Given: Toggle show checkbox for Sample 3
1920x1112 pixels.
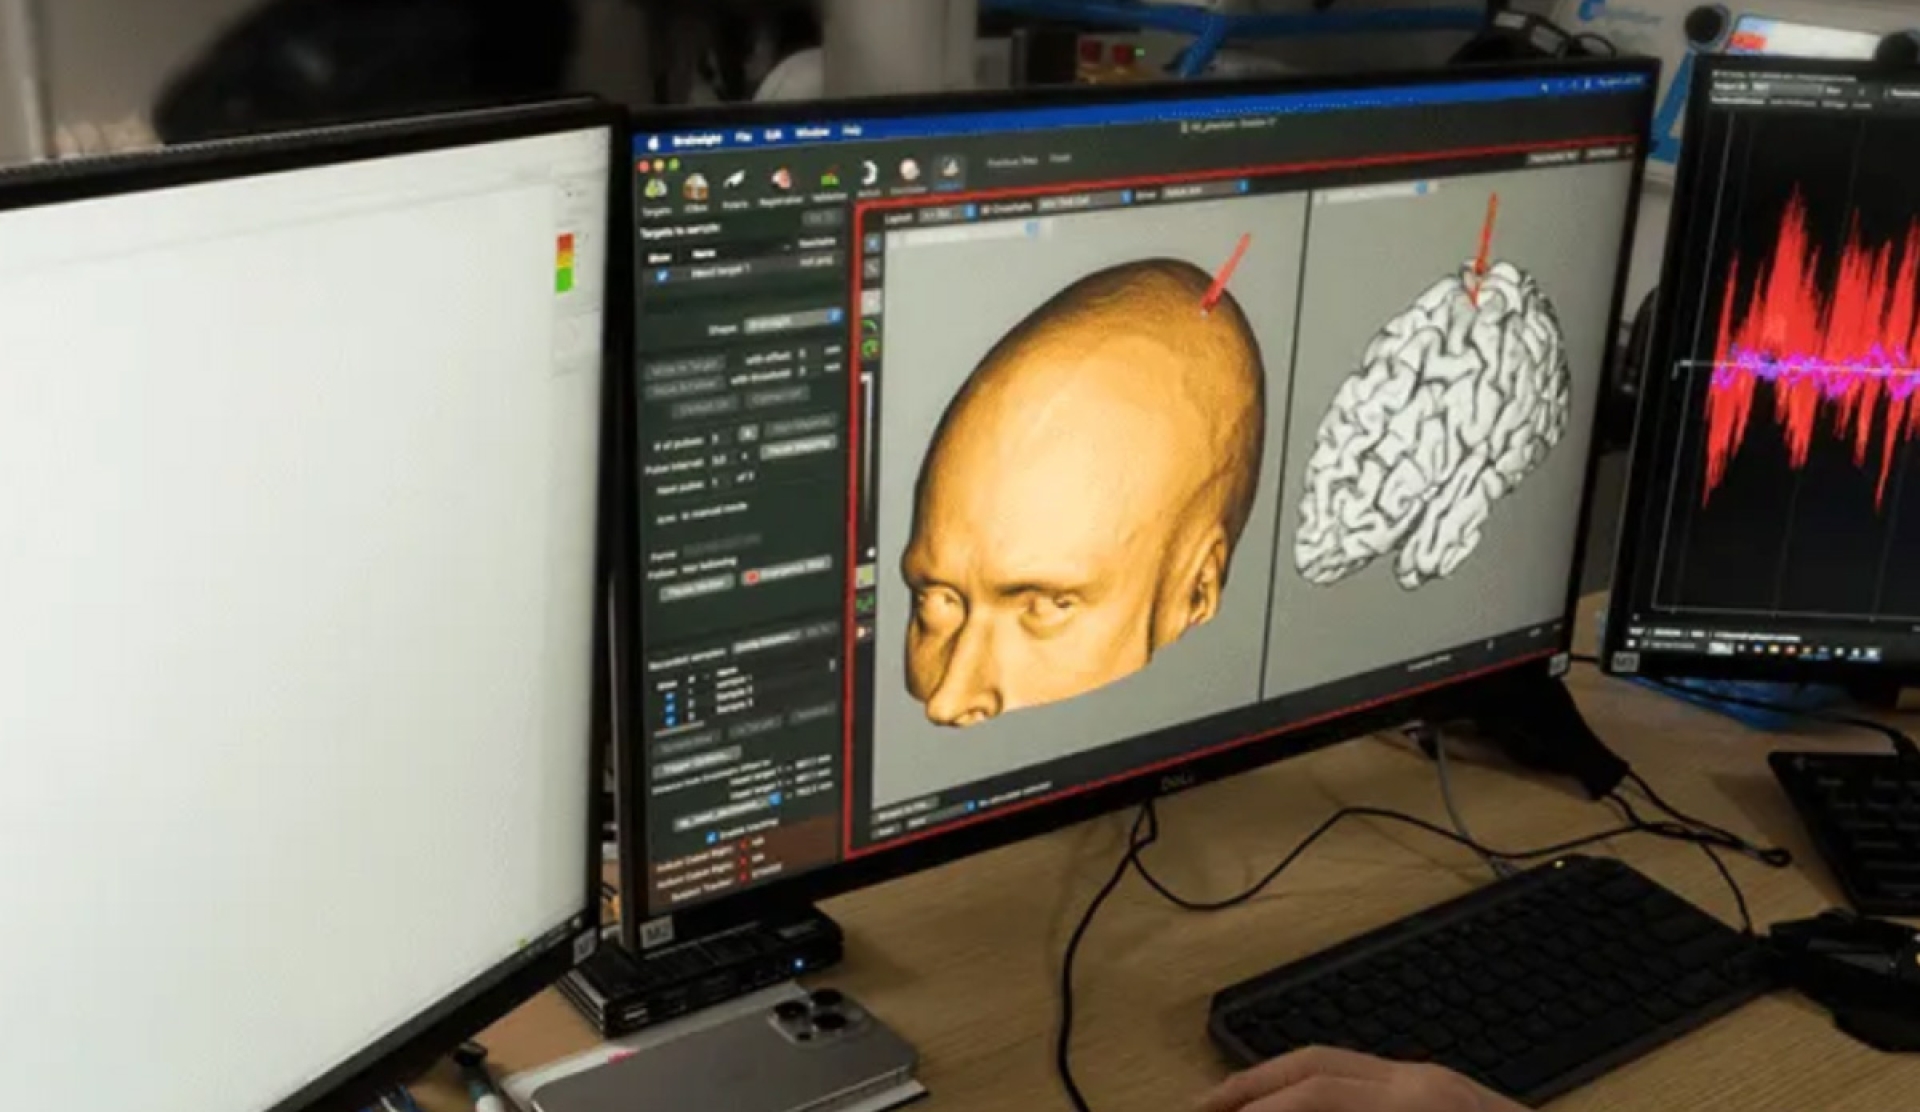Looking at the screenshot, I should tap(670, 719).
